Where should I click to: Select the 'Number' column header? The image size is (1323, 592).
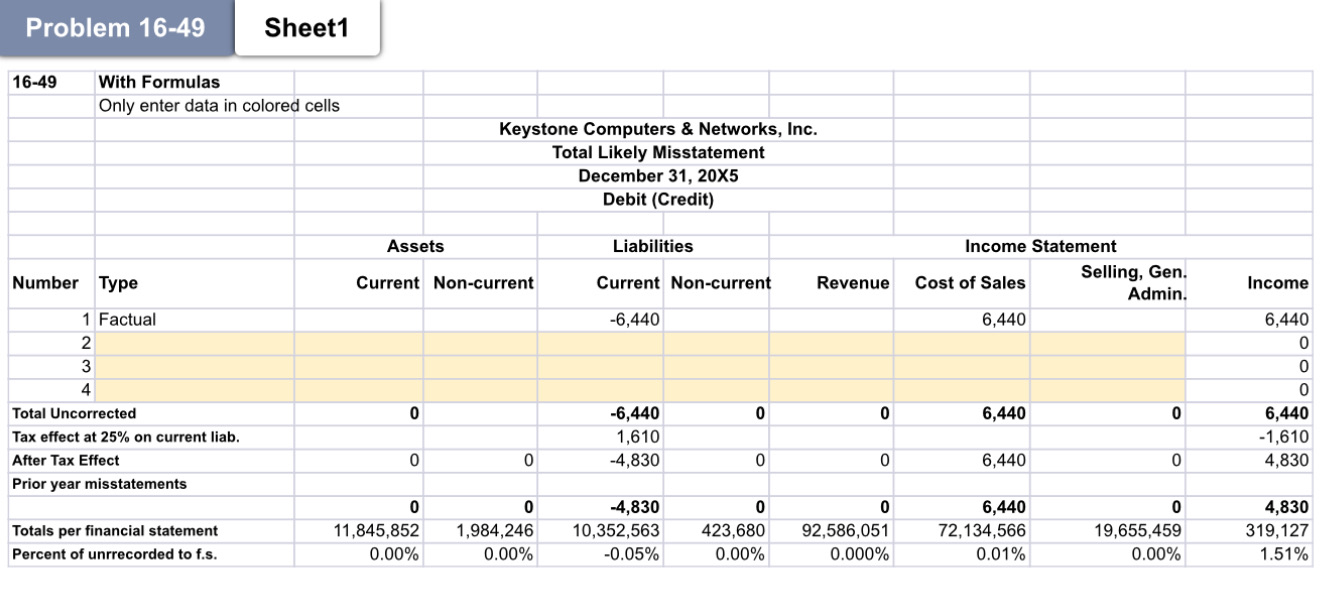[x=52, y=283]
